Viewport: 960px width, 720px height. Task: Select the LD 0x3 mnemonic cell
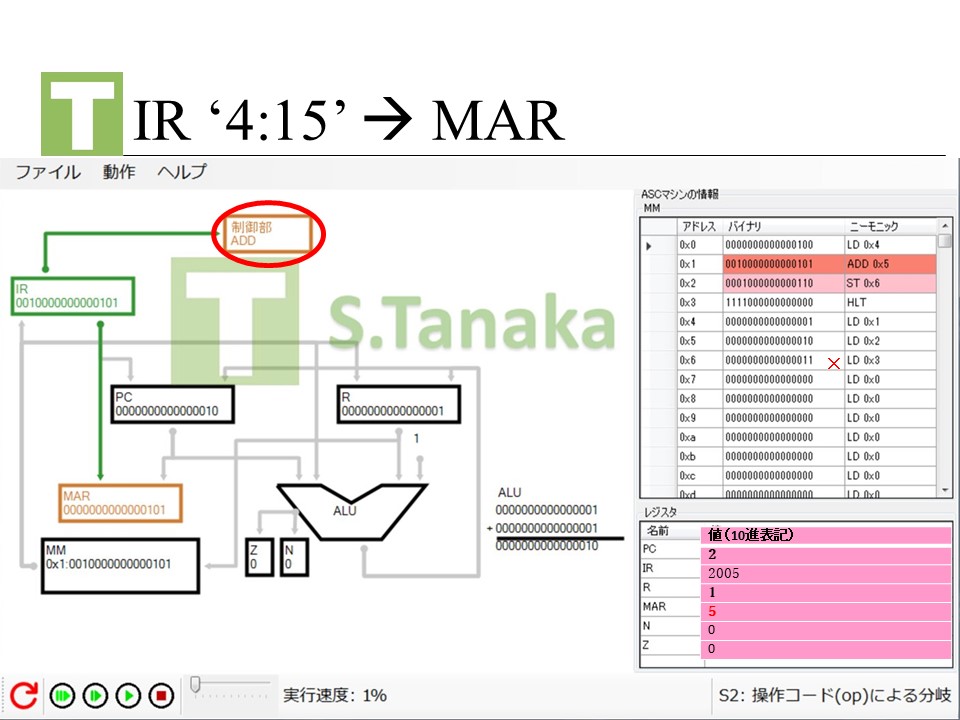click(x=890, y=360)
